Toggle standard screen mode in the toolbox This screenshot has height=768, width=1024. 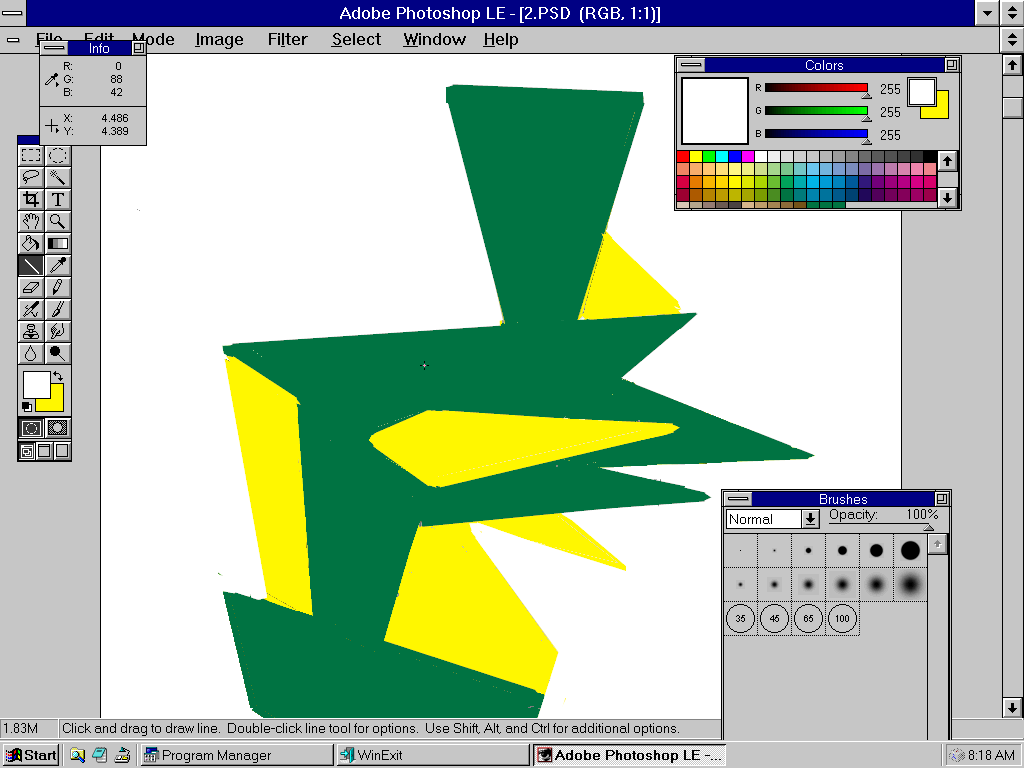(25, 451)
